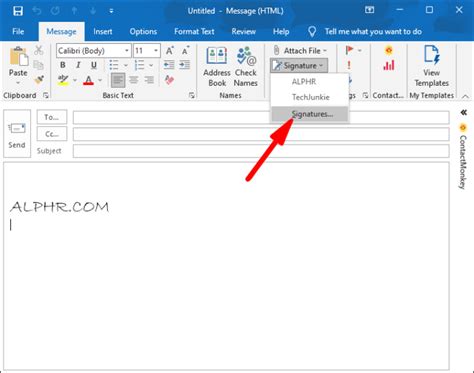
Task: Click the Follow Up flag icon
Action: 349,50
